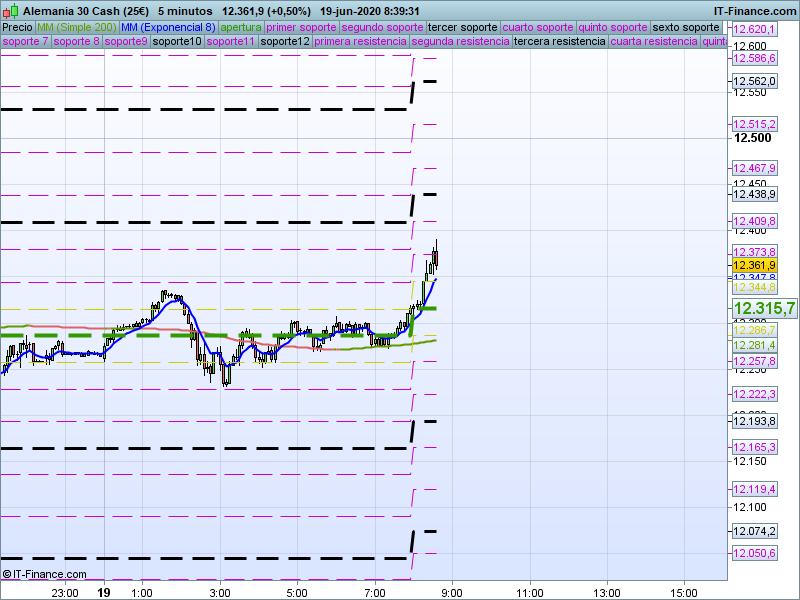Click the yellow price label 12.344,8
This screenshot has width=800, height=600.
[x=755, y=288]
